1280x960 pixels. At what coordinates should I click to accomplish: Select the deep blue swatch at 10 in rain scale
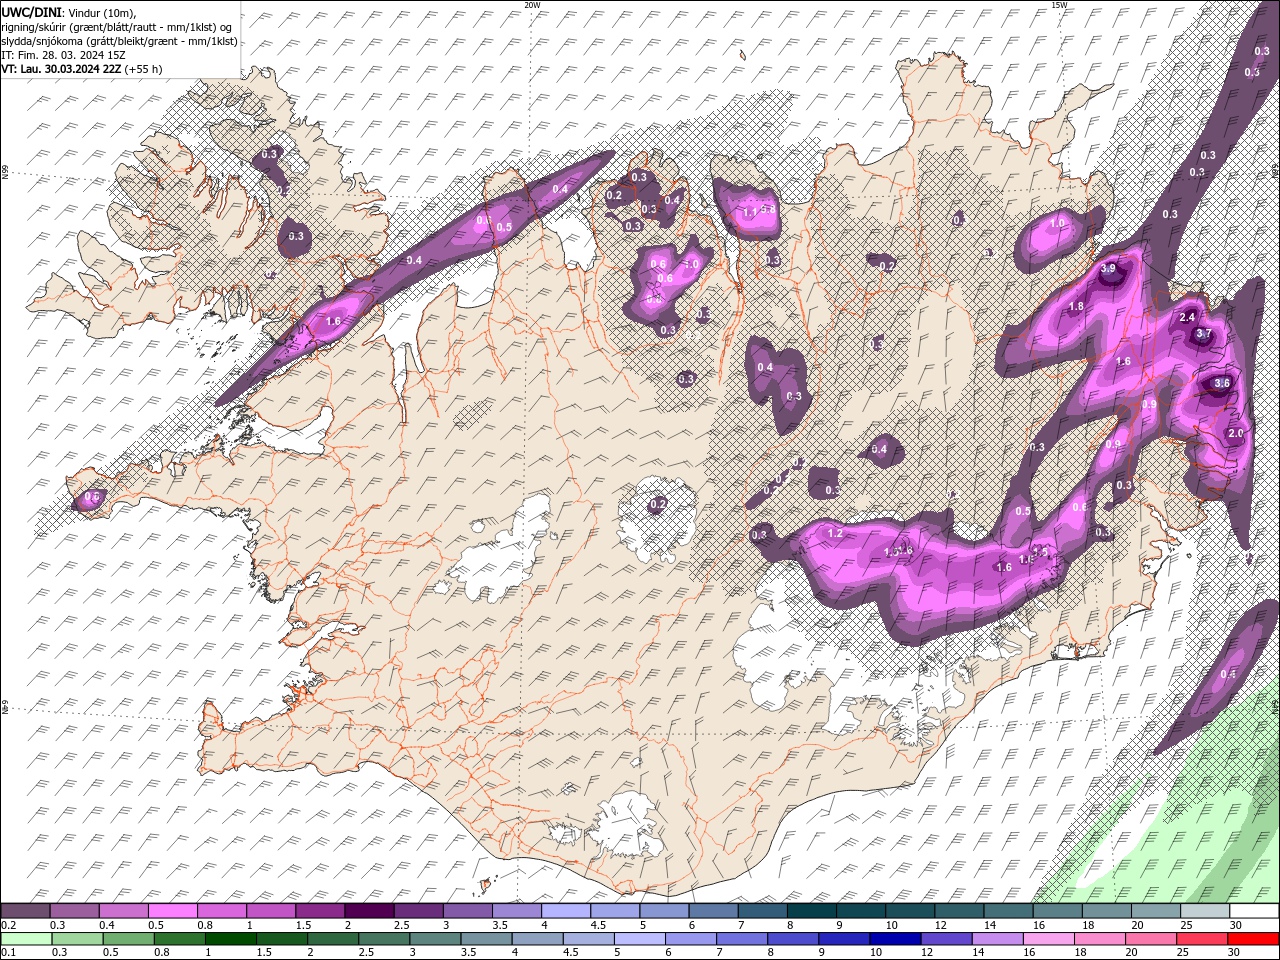click(894, 939)
